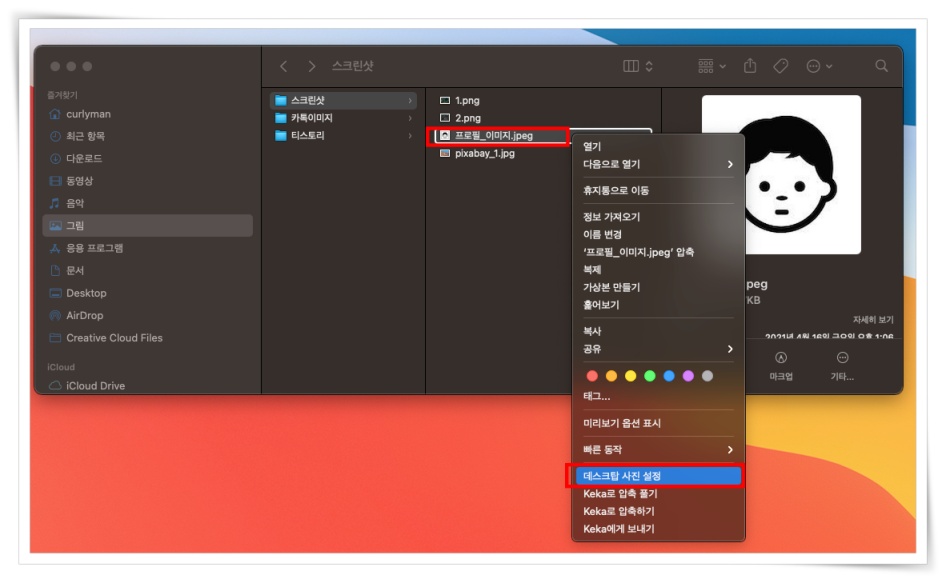Viewport: 946px width, 583px height.
Task: Choose the '프로필_이미지.jpeg' 압축 entry
Action: point(658,252)
